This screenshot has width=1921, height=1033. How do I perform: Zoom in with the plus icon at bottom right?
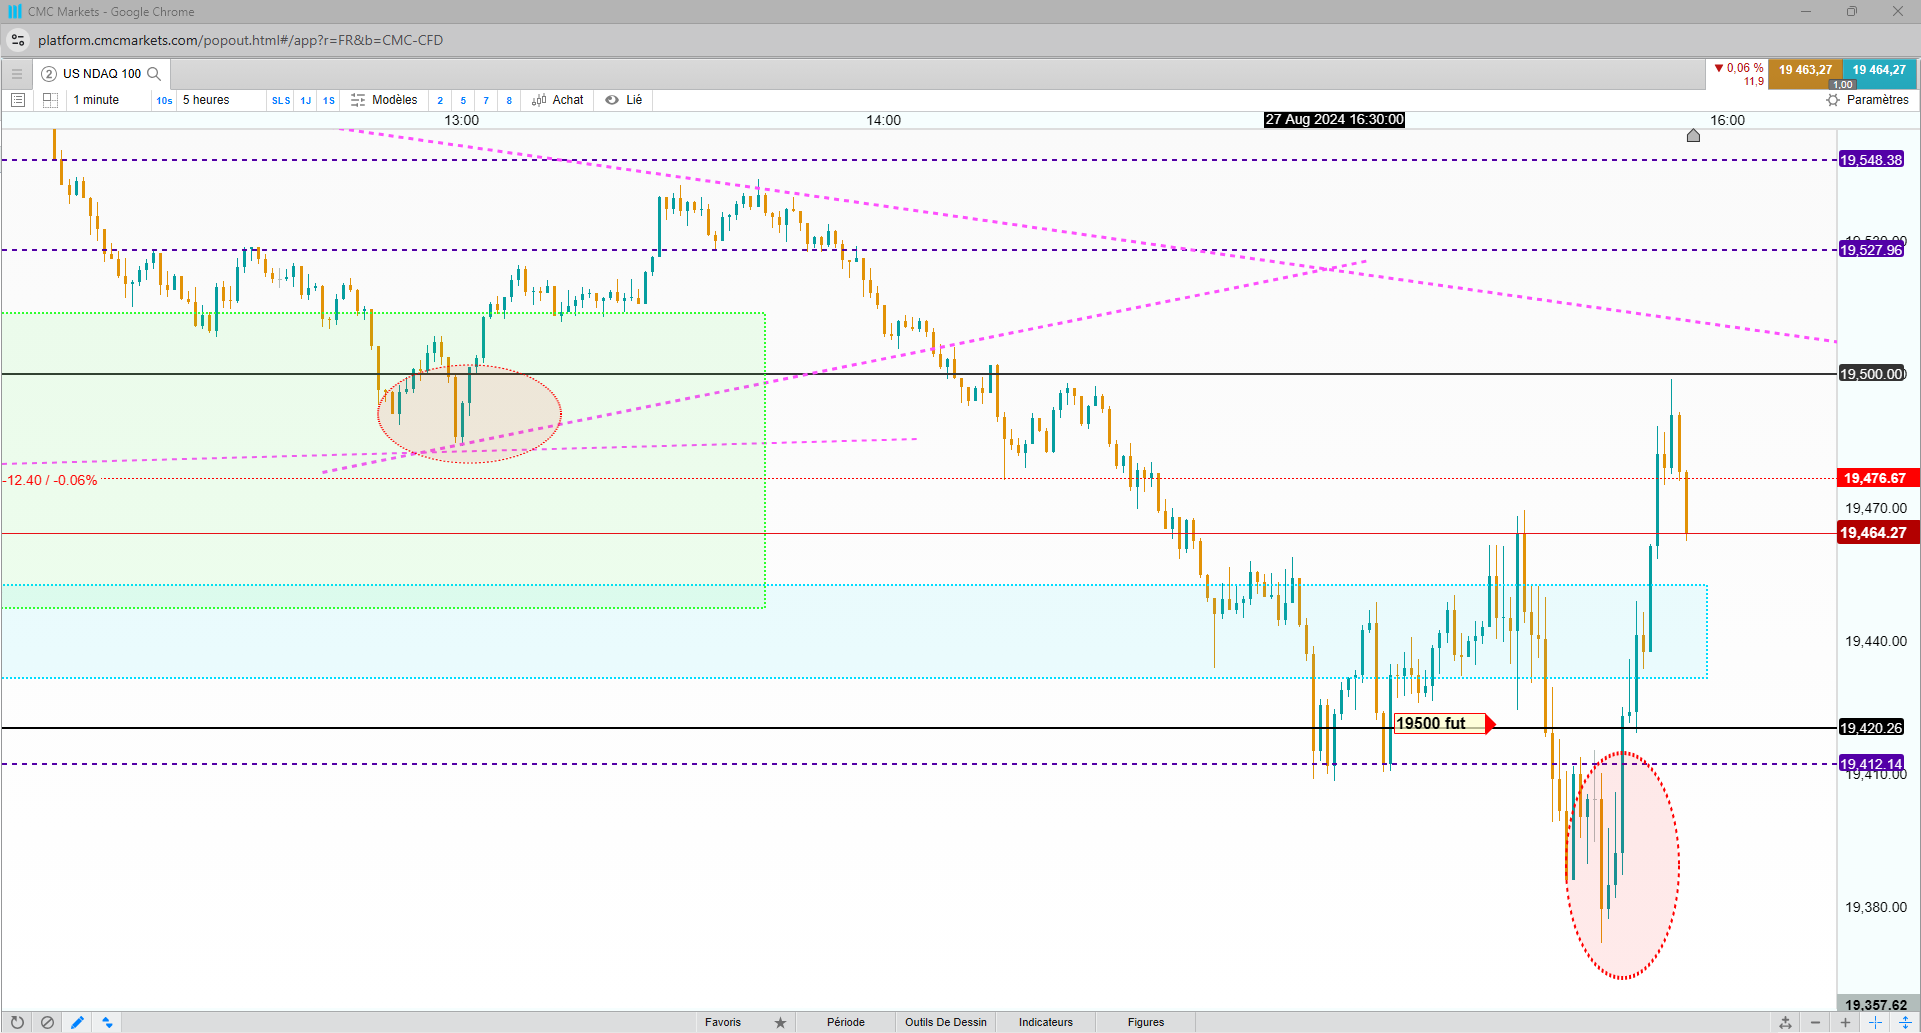tap(1845, 1022)
